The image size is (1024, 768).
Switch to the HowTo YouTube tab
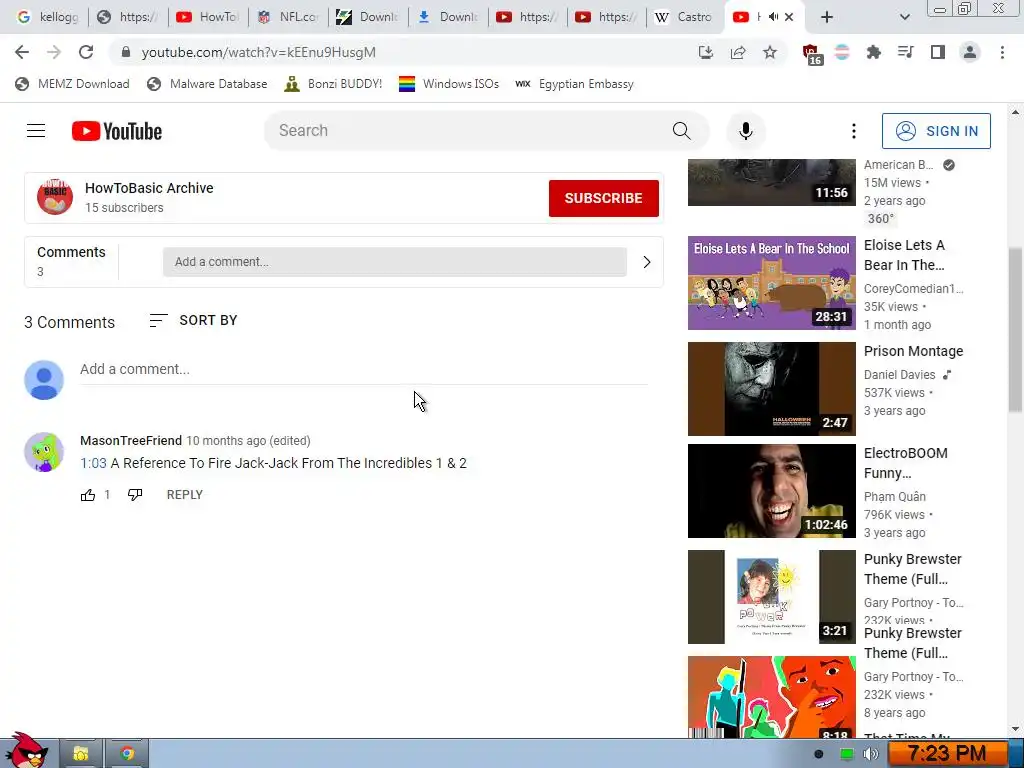coord(208,17)
